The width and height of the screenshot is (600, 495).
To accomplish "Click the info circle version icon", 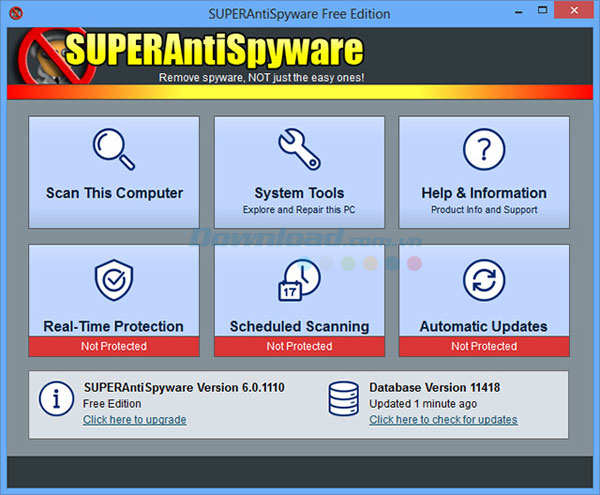I will 56,398.
